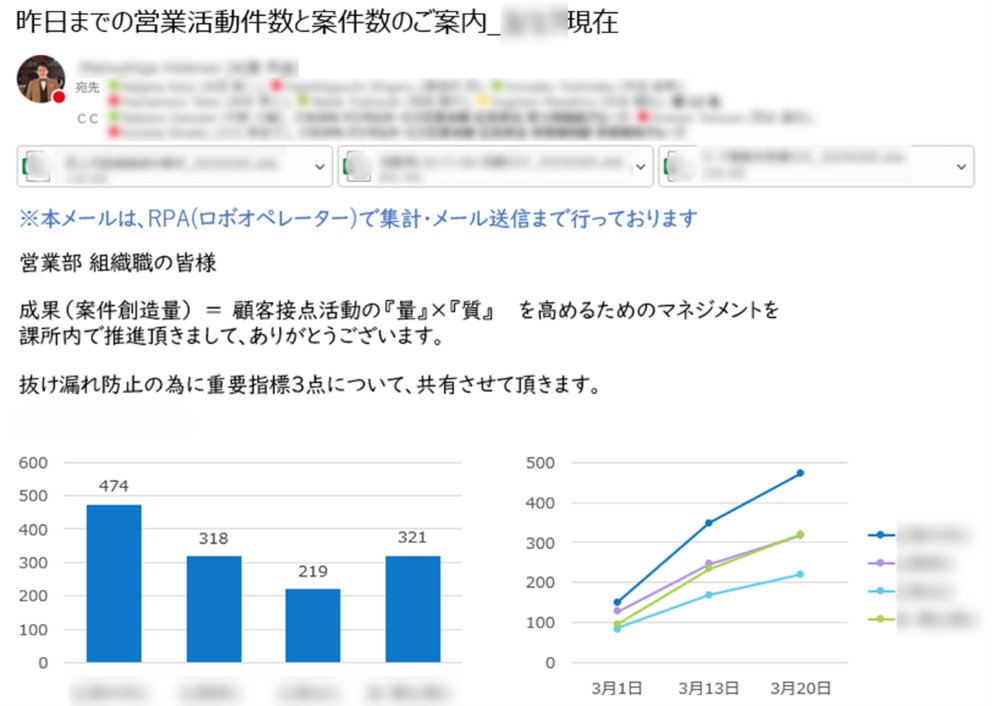The width and height of the screenshot is (992, 706).
Task: Expand the second attachment's dropdown arrow
Action: 640,166
